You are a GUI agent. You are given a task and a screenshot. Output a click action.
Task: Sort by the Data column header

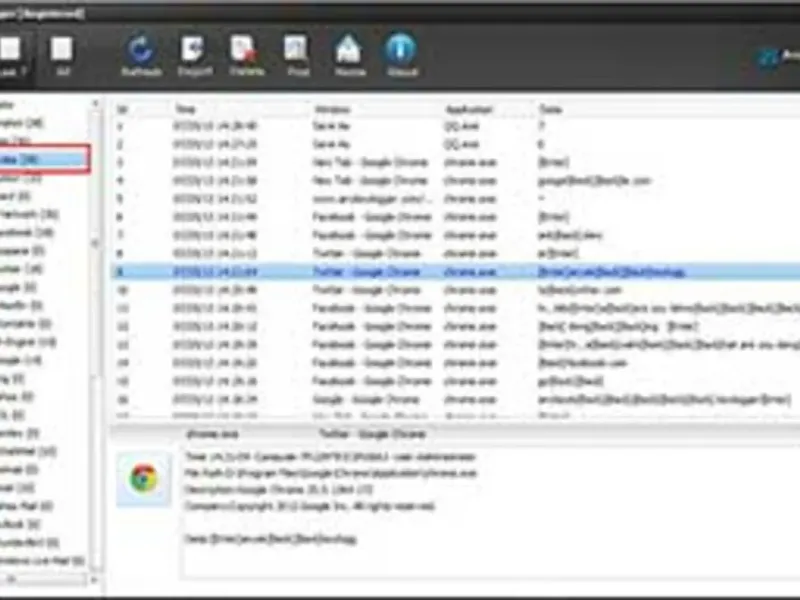click(551, 109)
